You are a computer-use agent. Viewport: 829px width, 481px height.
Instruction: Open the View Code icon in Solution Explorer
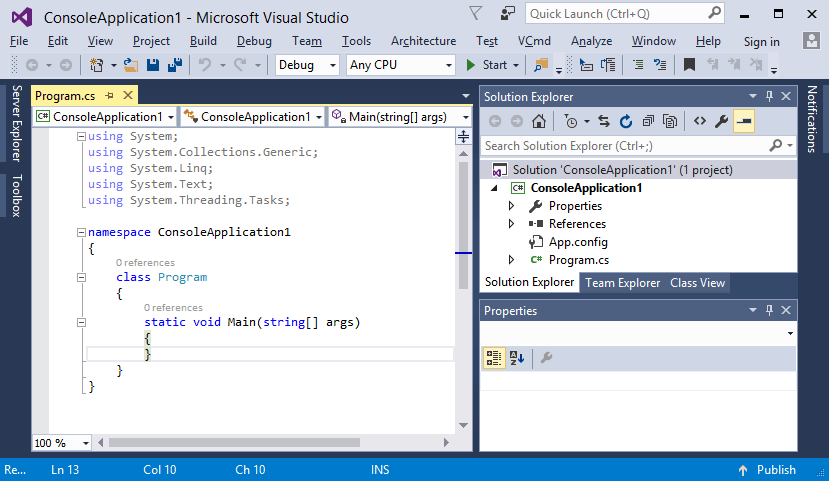click(x=699, y=121)
